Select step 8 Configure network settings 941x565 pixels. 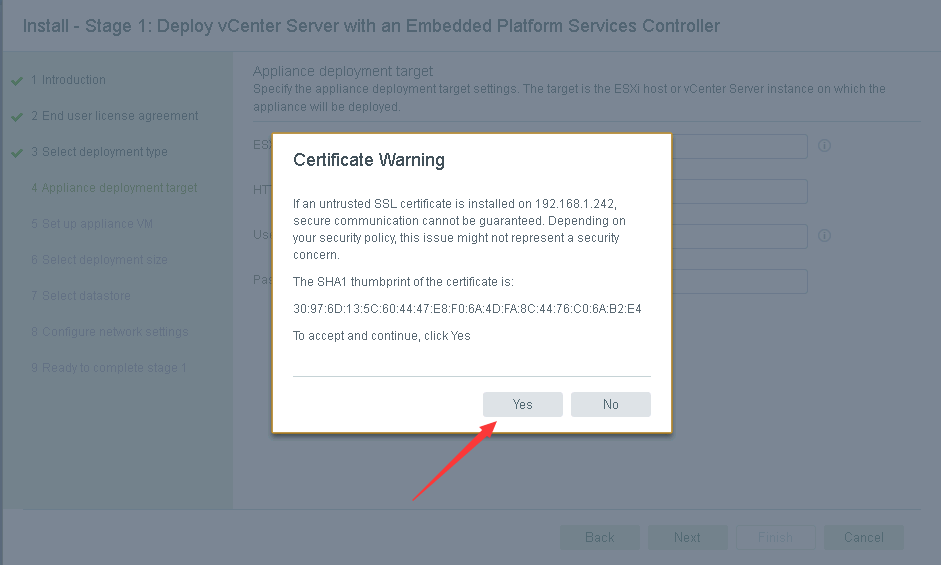(x=110, y=332)
